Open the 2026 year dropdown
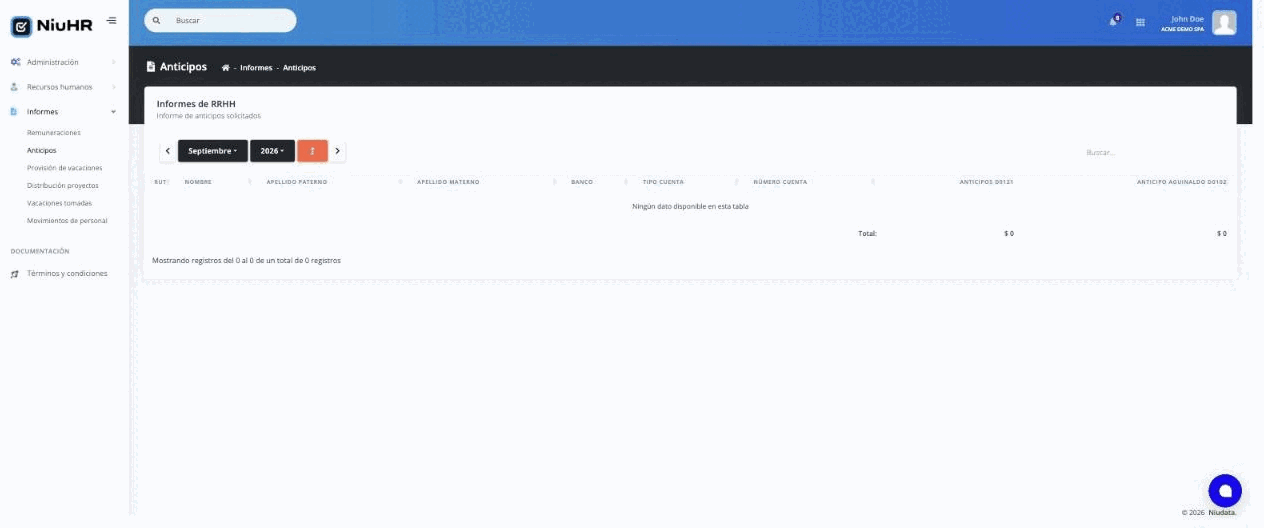 click(272, 151)
